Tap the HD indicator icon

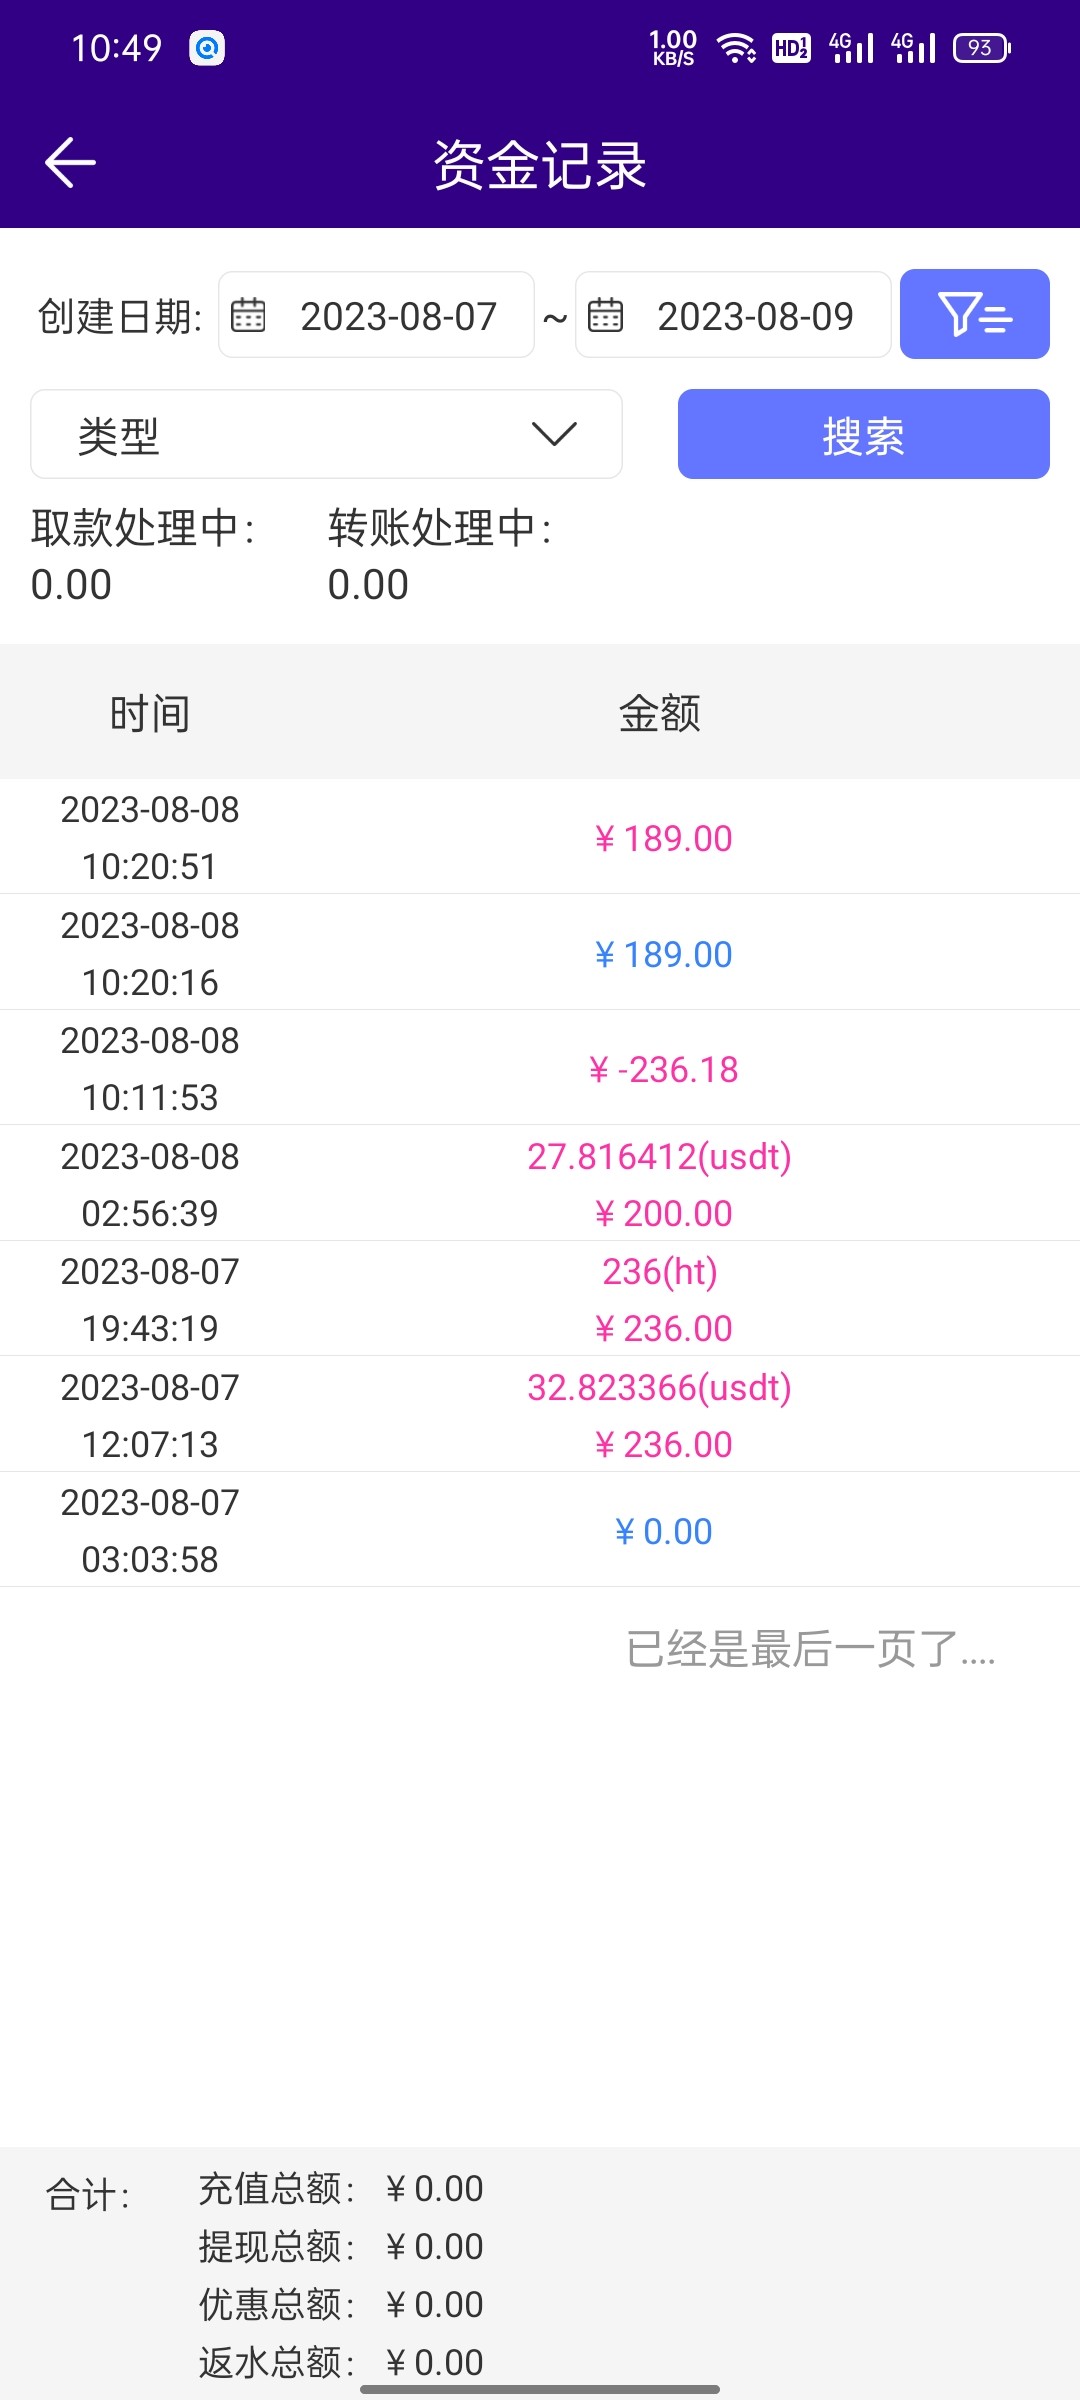coord(791,47)
